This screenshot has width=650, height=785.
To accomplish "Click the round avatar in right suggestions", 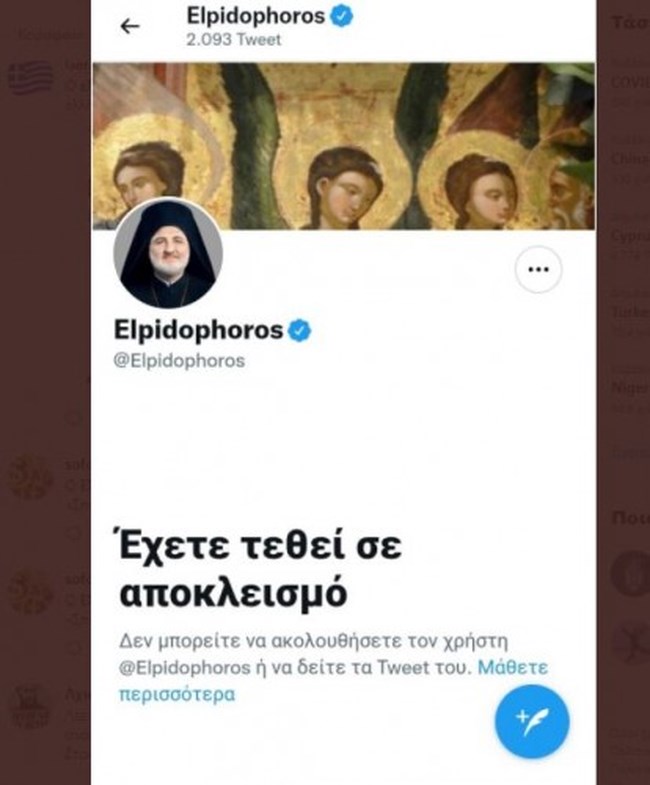I will (x=631, y=574).
